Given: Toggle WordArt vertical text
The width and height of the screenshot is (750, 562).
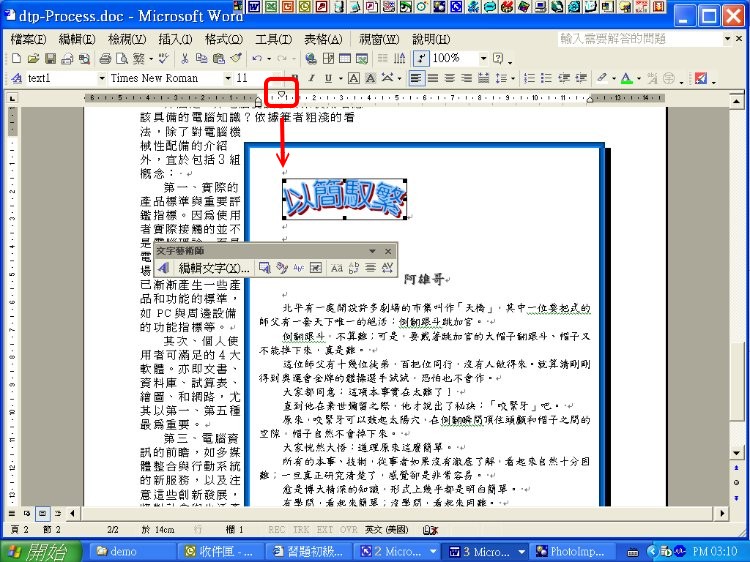Looking at the screenshot, I should 353,268.
